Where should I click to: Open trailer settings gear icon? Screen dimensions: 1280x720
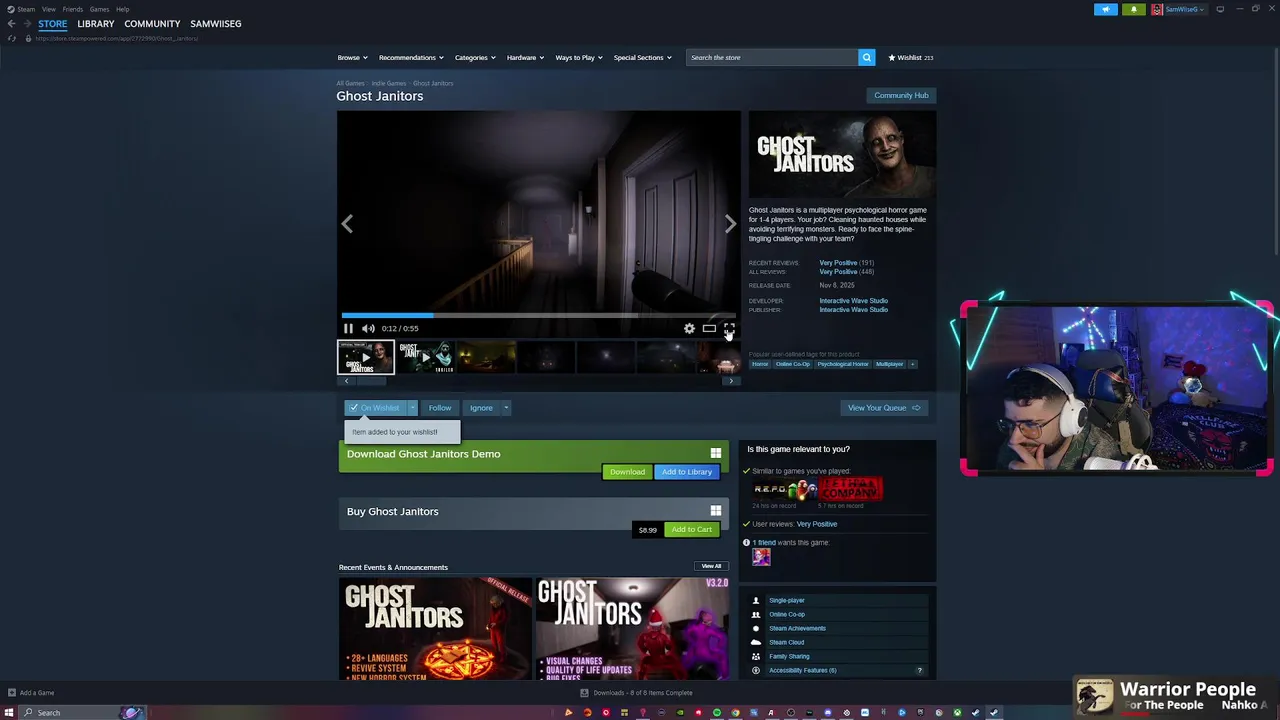pyautogui.click(x=689, y=328)
